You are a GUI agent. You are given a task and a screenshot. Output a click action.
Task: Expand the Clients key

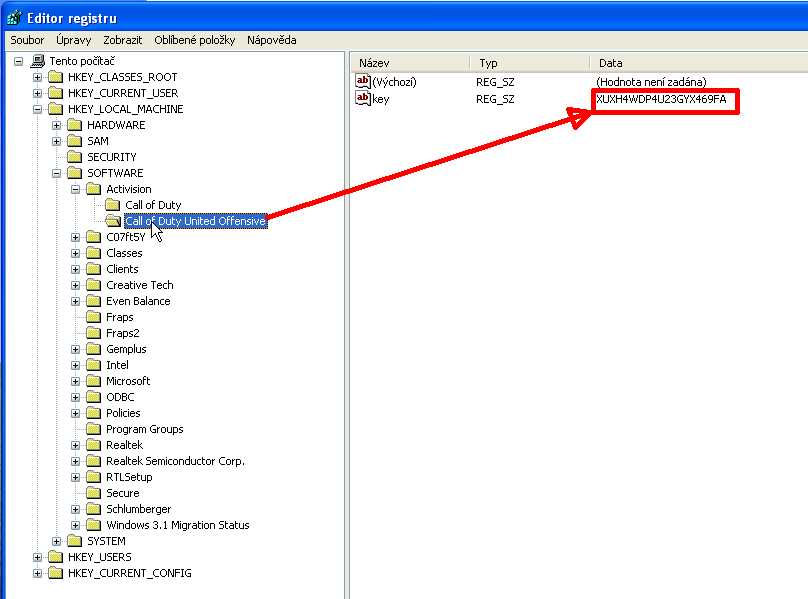(x=76, y=269)
